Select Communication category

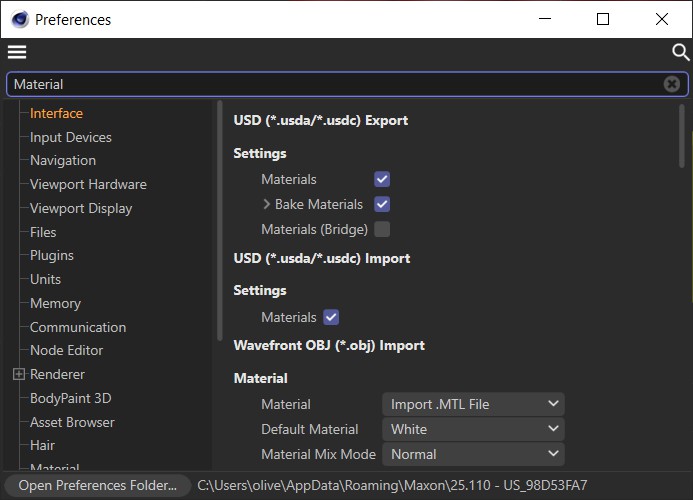78,327
